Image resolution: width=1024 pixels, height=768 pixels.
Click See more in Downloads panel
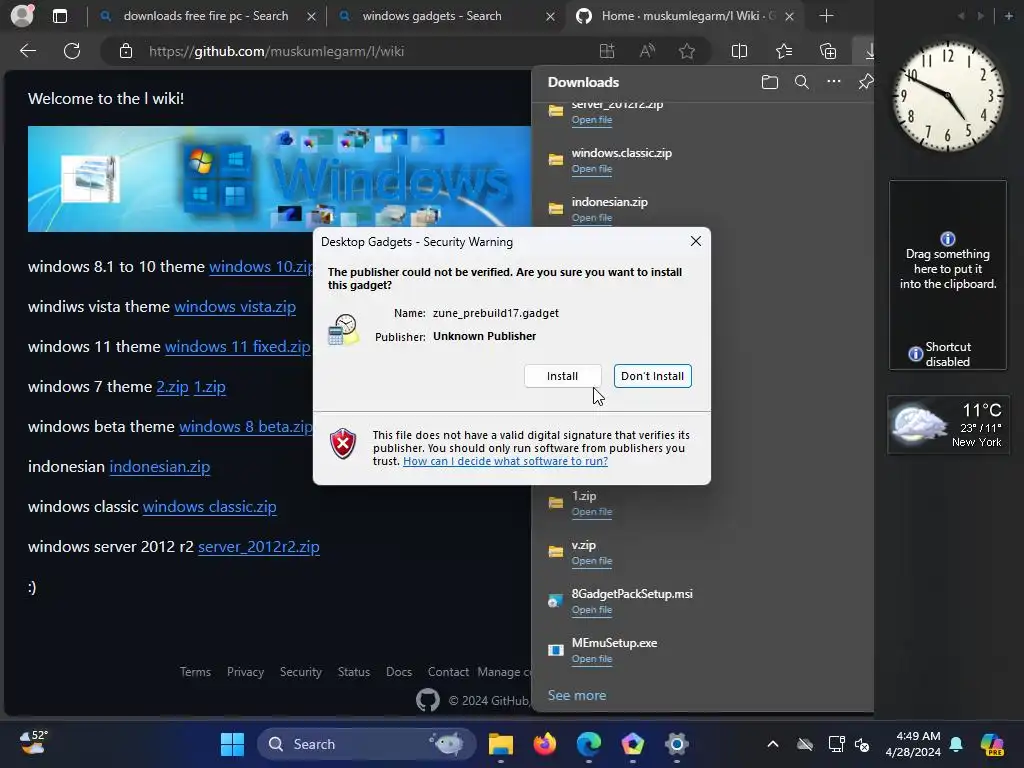(x=577, y=696)
